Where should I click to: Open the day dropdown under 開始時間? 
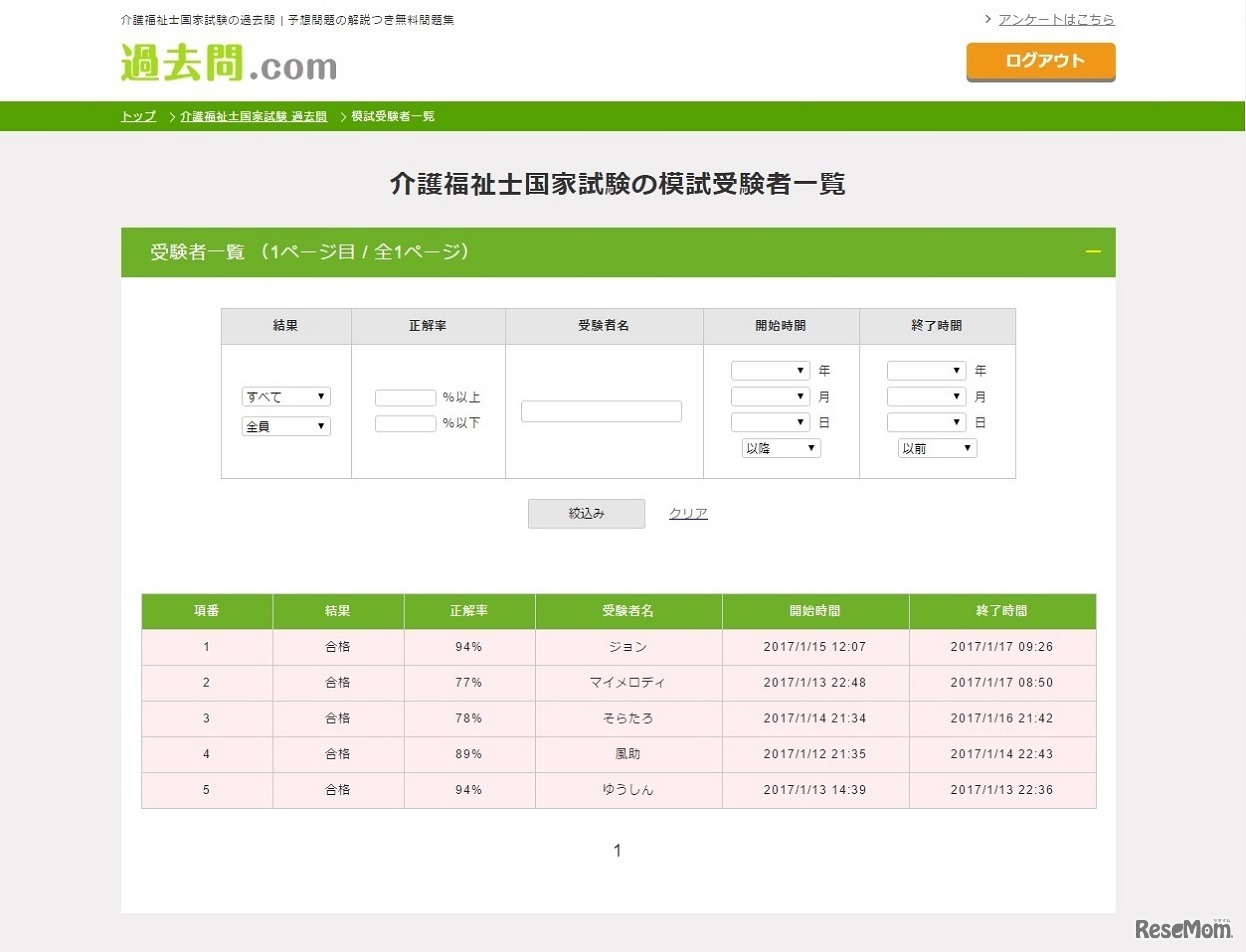click(x=770, y=421)
